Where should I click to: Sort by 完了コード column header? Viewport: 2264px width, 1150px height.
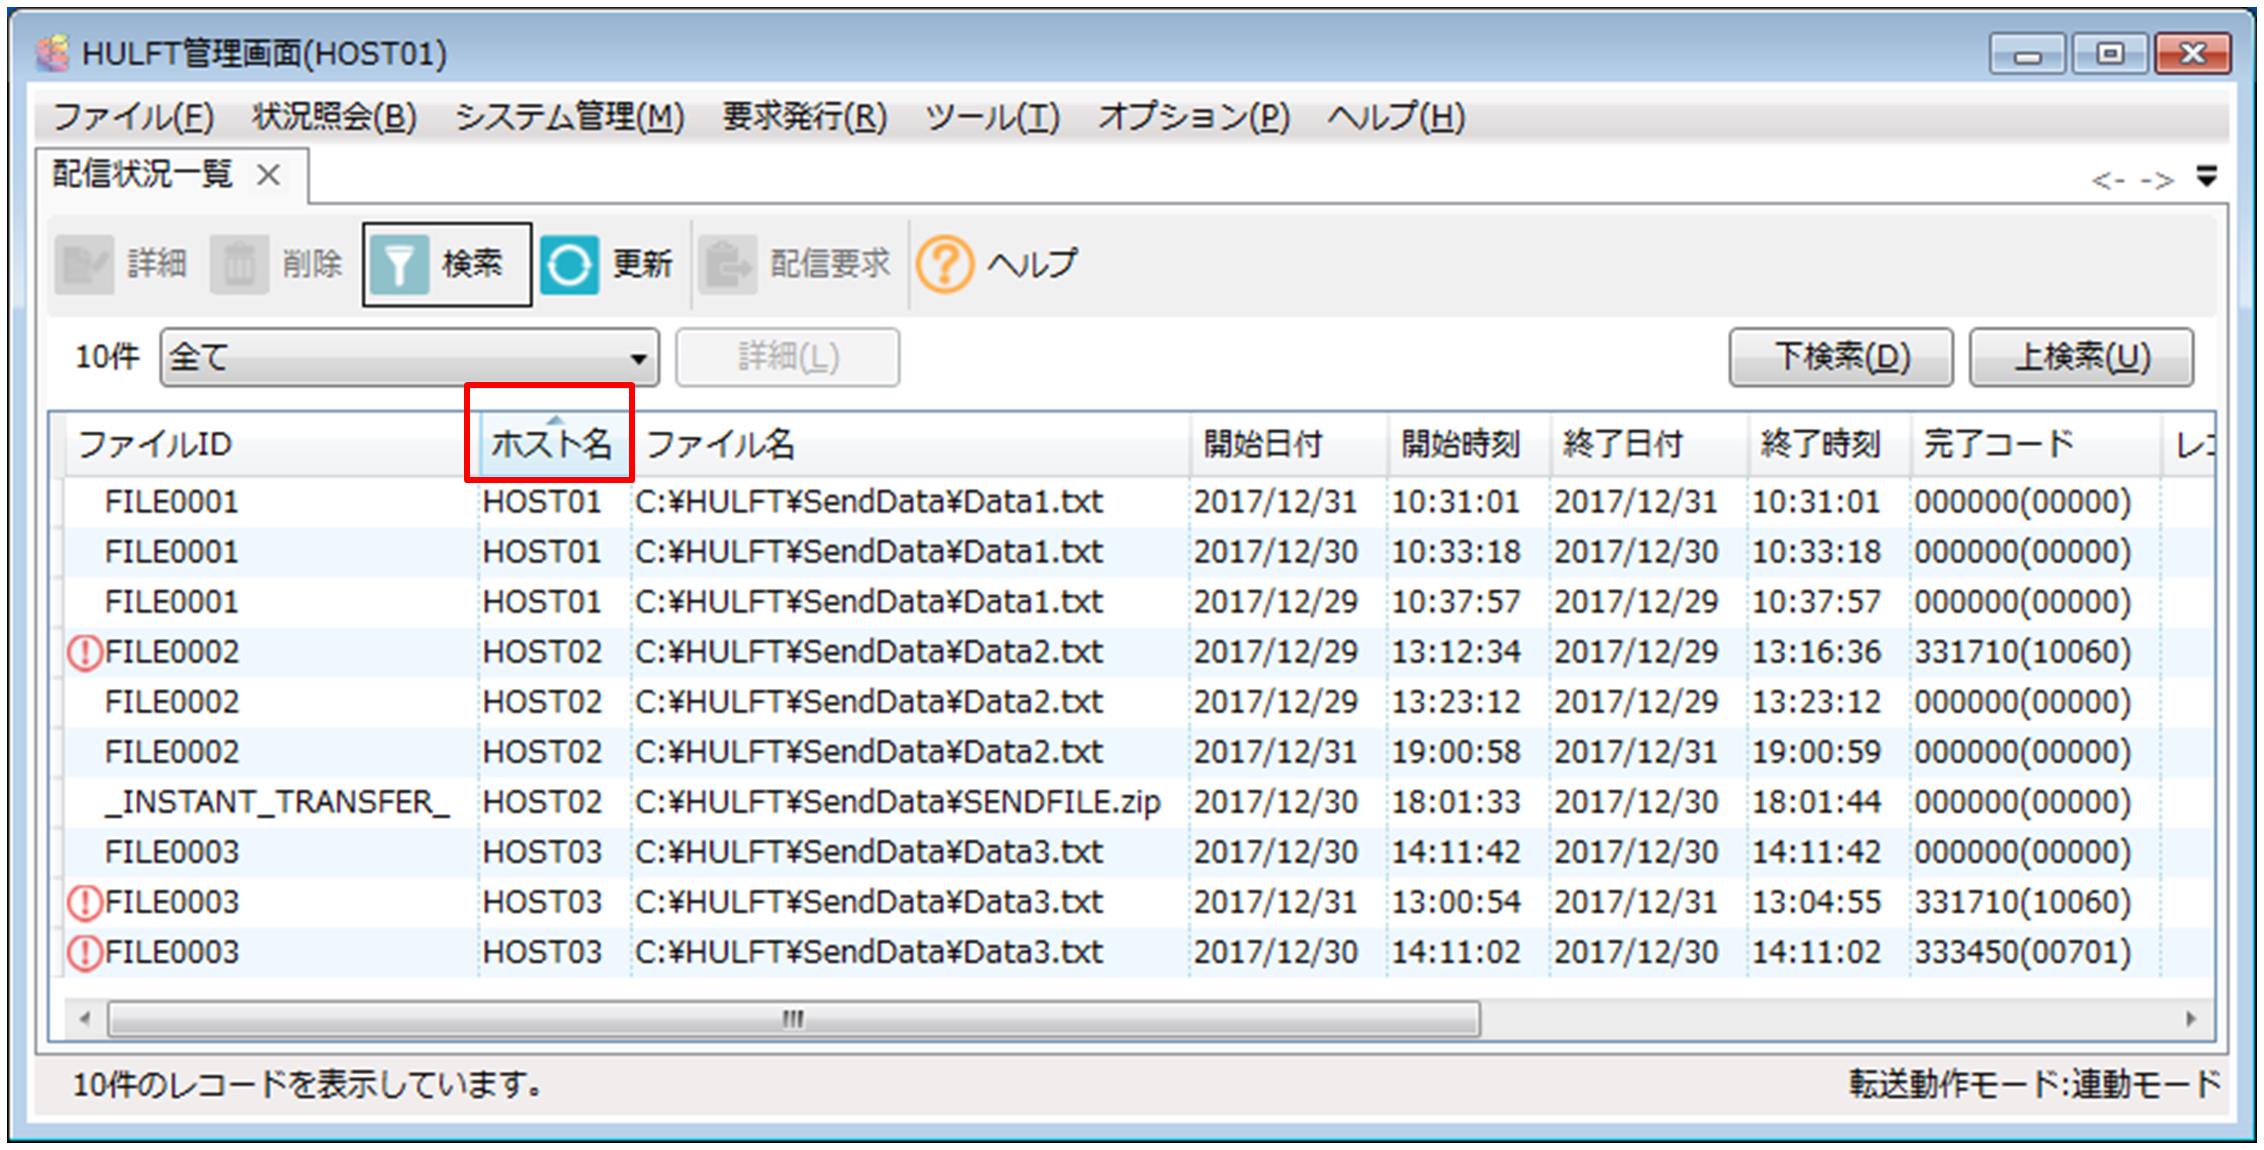coord(2036,444)
